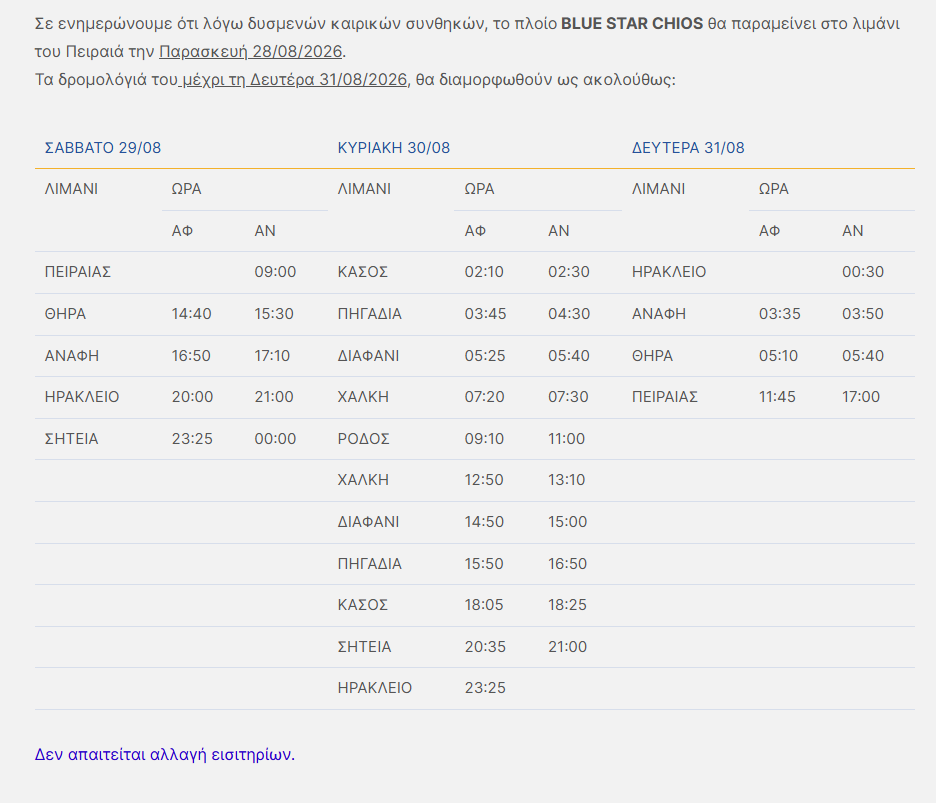Click the 05:10 arrival time at ΘΗΡΑ
936x803 pixels.
coord(778,356)
